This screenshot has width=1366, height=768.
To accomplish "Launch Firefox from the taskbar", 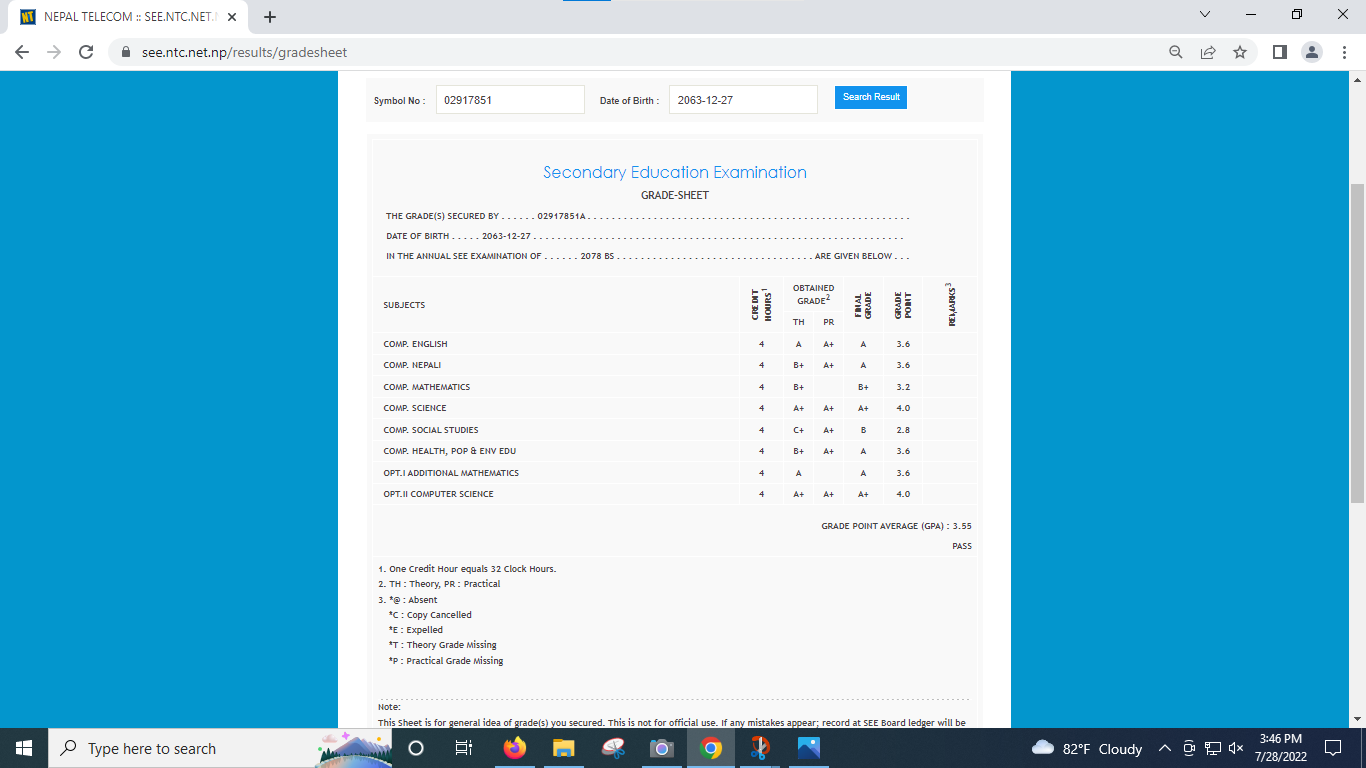I will coord(515,748).
